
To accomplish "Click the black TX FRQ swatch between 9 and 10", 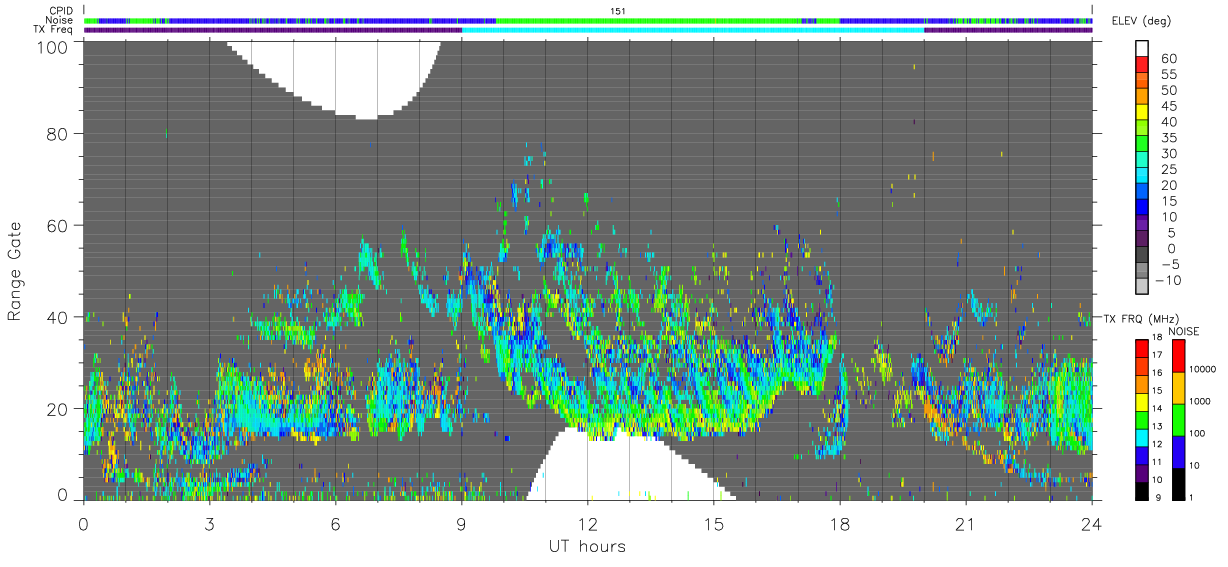I will click(1142, 489).
